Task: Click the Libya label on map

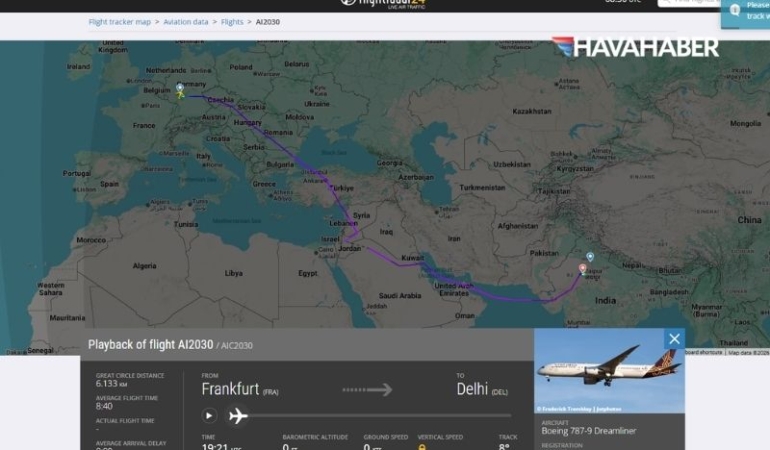Action: [234, 273]
